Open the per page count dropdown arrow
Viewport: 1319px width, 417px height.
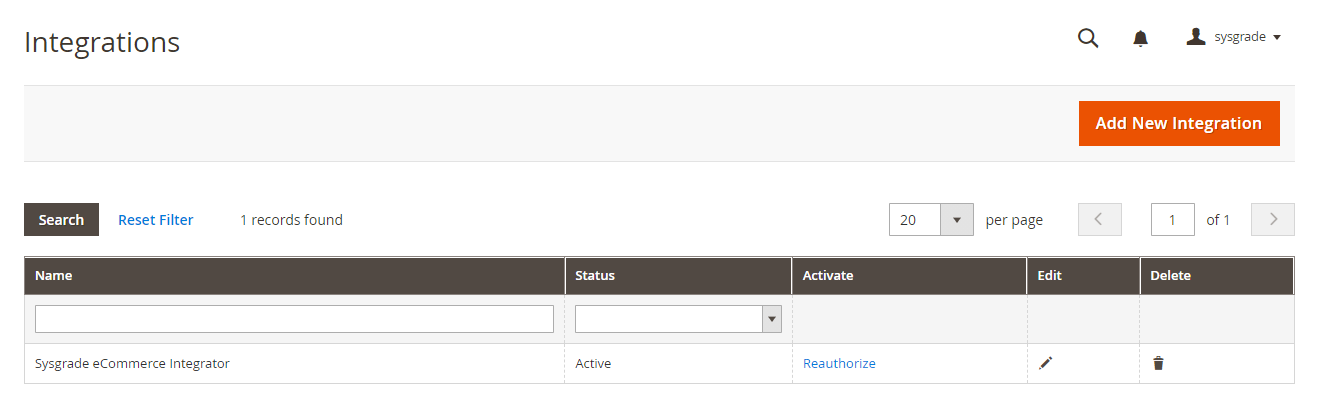coord(957,220)
